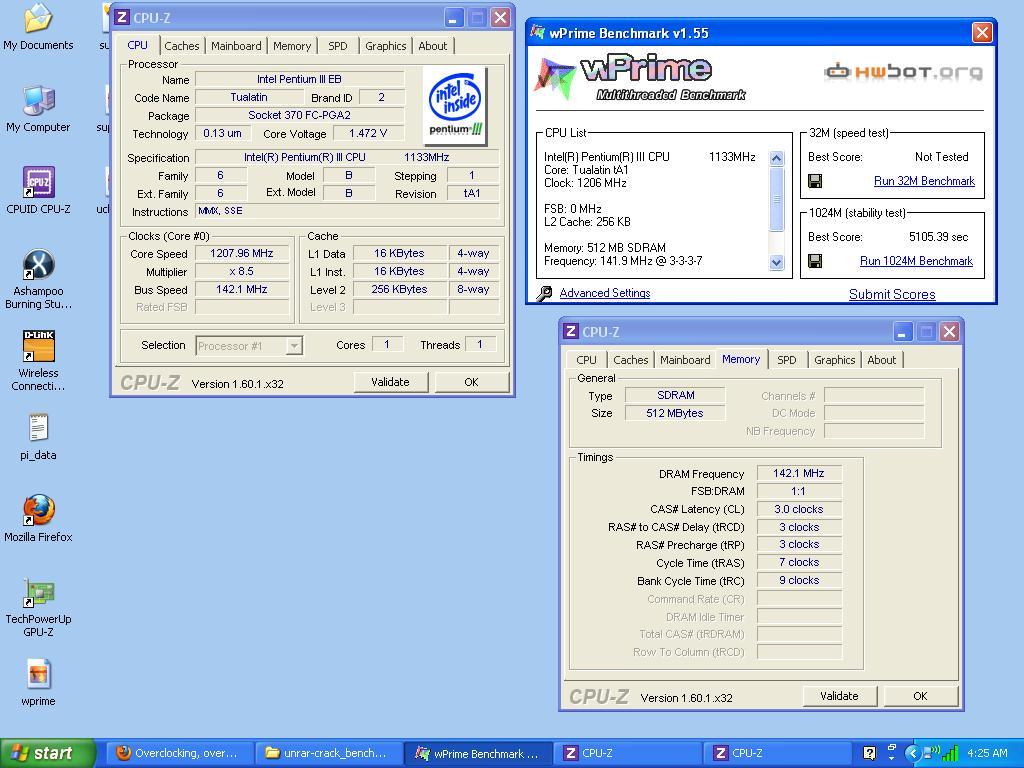This screenshot has width=1024, height=768.
Task: Open SPD tab in lower CPU-Z window
Action: (x=787, y=360)
